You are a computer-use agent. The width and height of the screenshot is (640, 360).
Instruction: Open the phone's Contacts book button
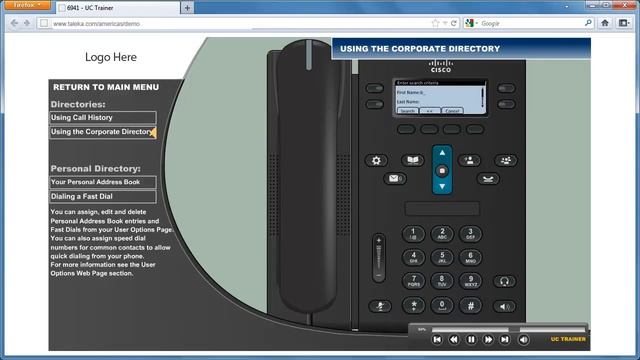tap(413, 160)
